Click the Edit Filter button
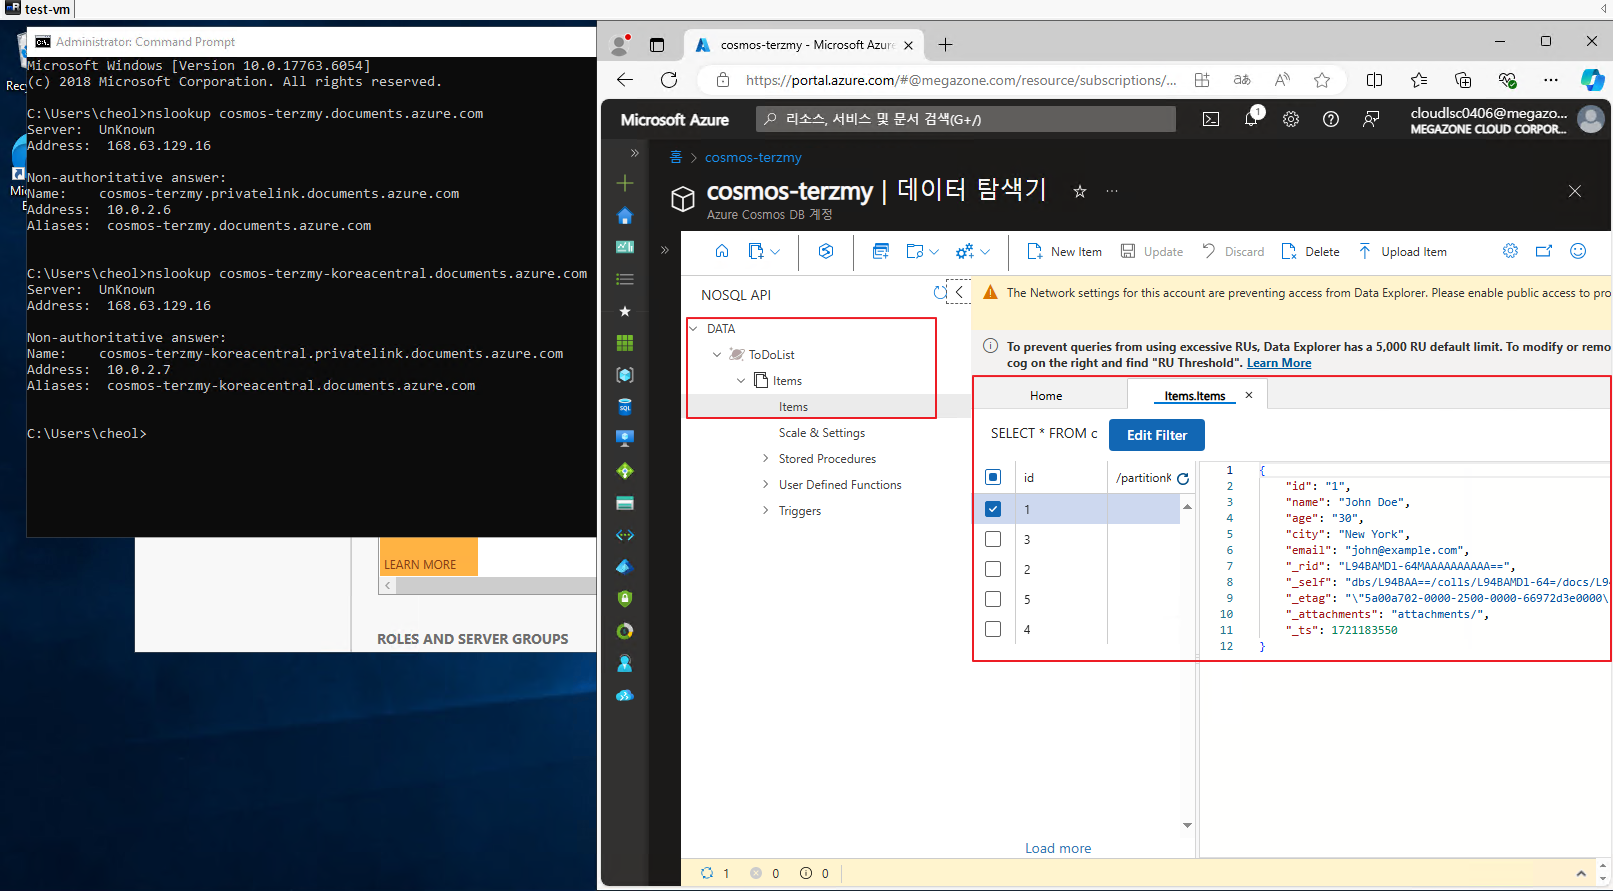The height and width of the screenshot is (891, 1613). click(1157, 435)
